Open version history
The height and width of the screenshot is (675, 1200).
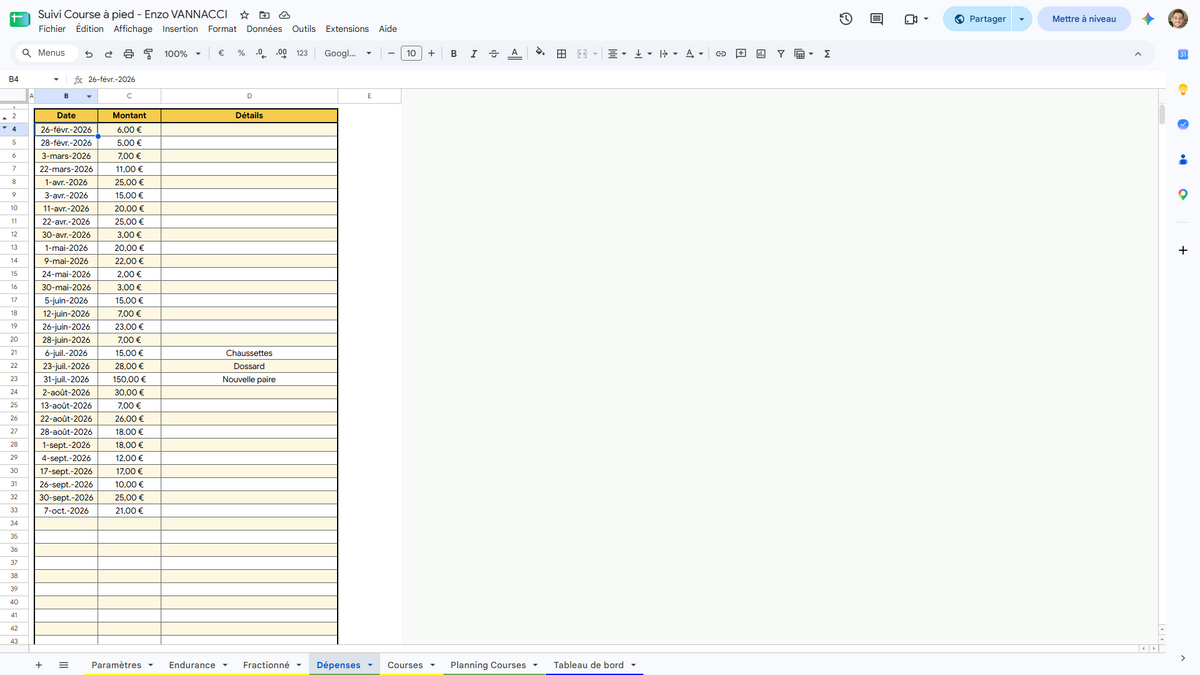846,19
